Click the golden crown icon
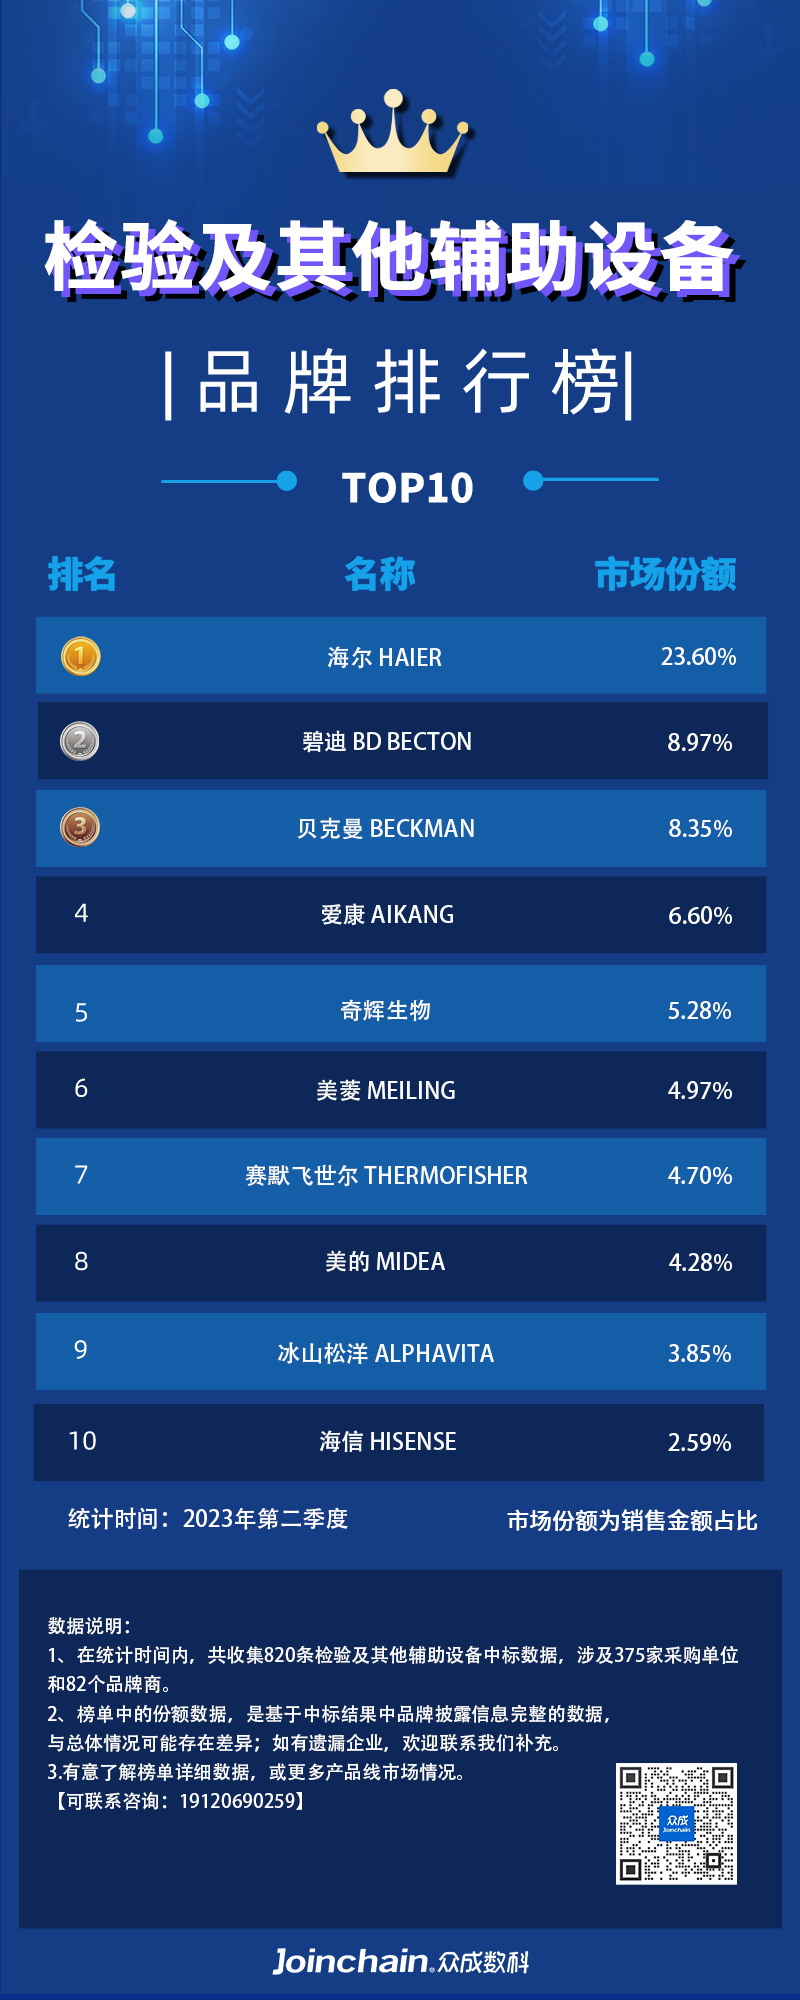 coord(393,136)
